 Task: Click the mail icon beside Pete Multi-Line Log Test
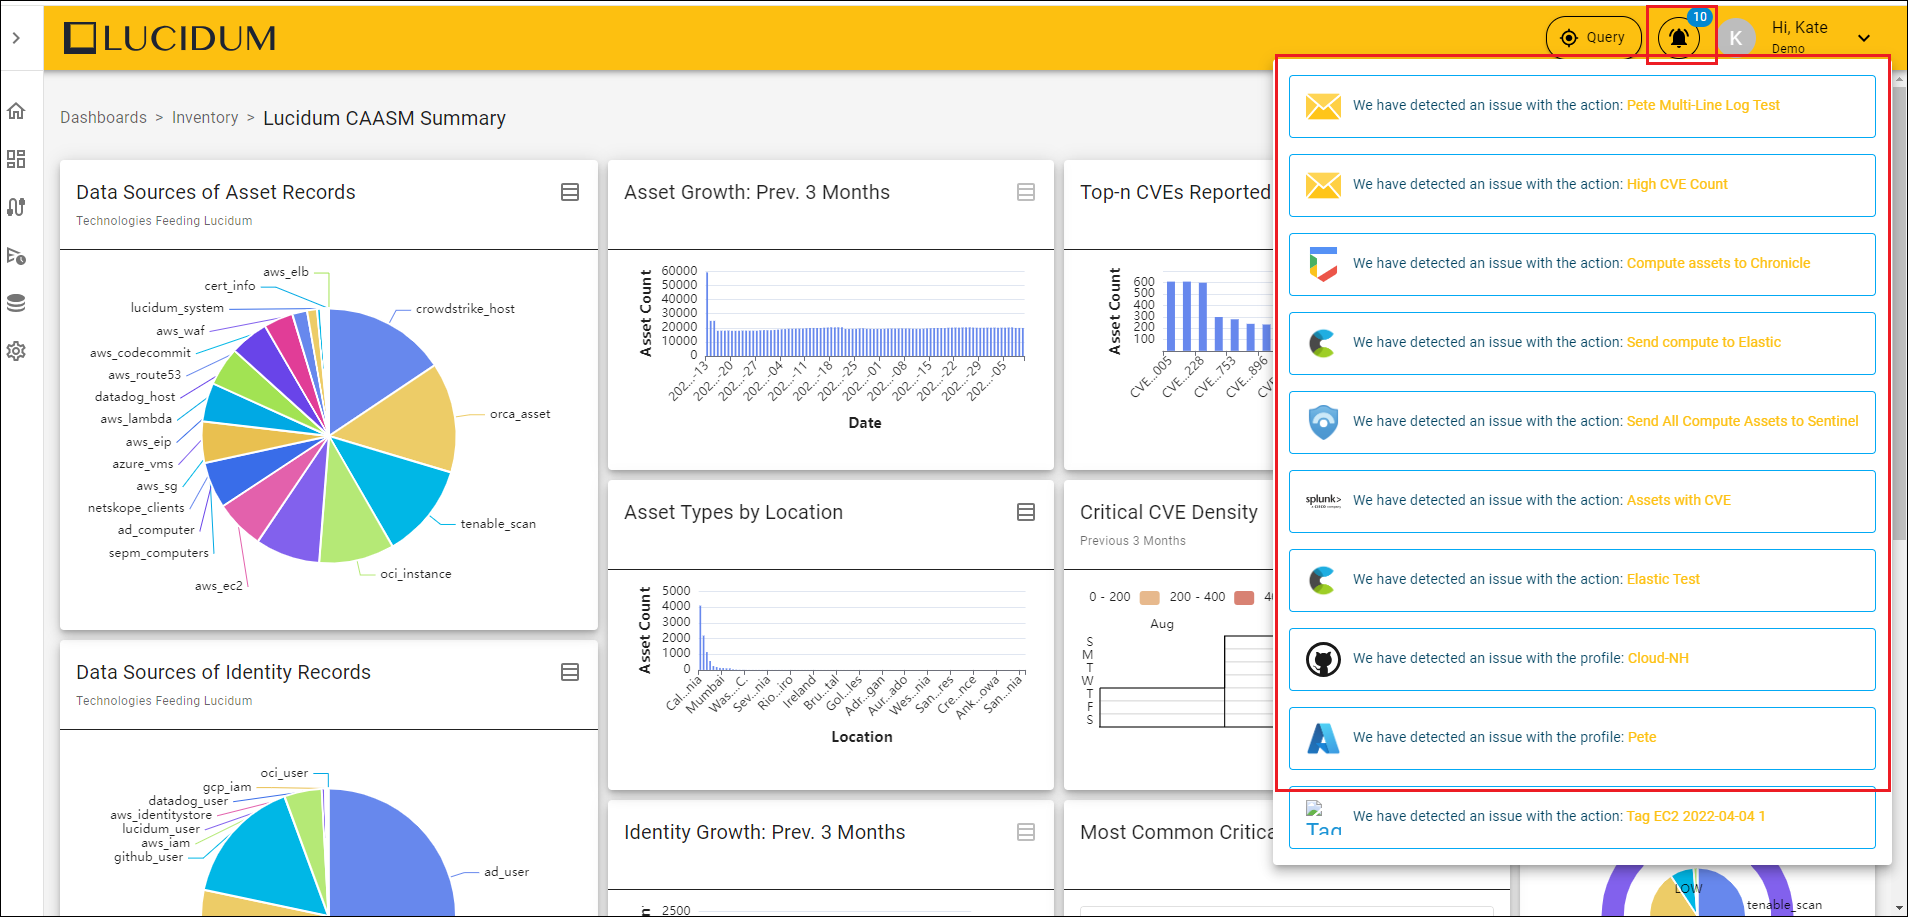pyautogui.click(x=1323, y=106)
